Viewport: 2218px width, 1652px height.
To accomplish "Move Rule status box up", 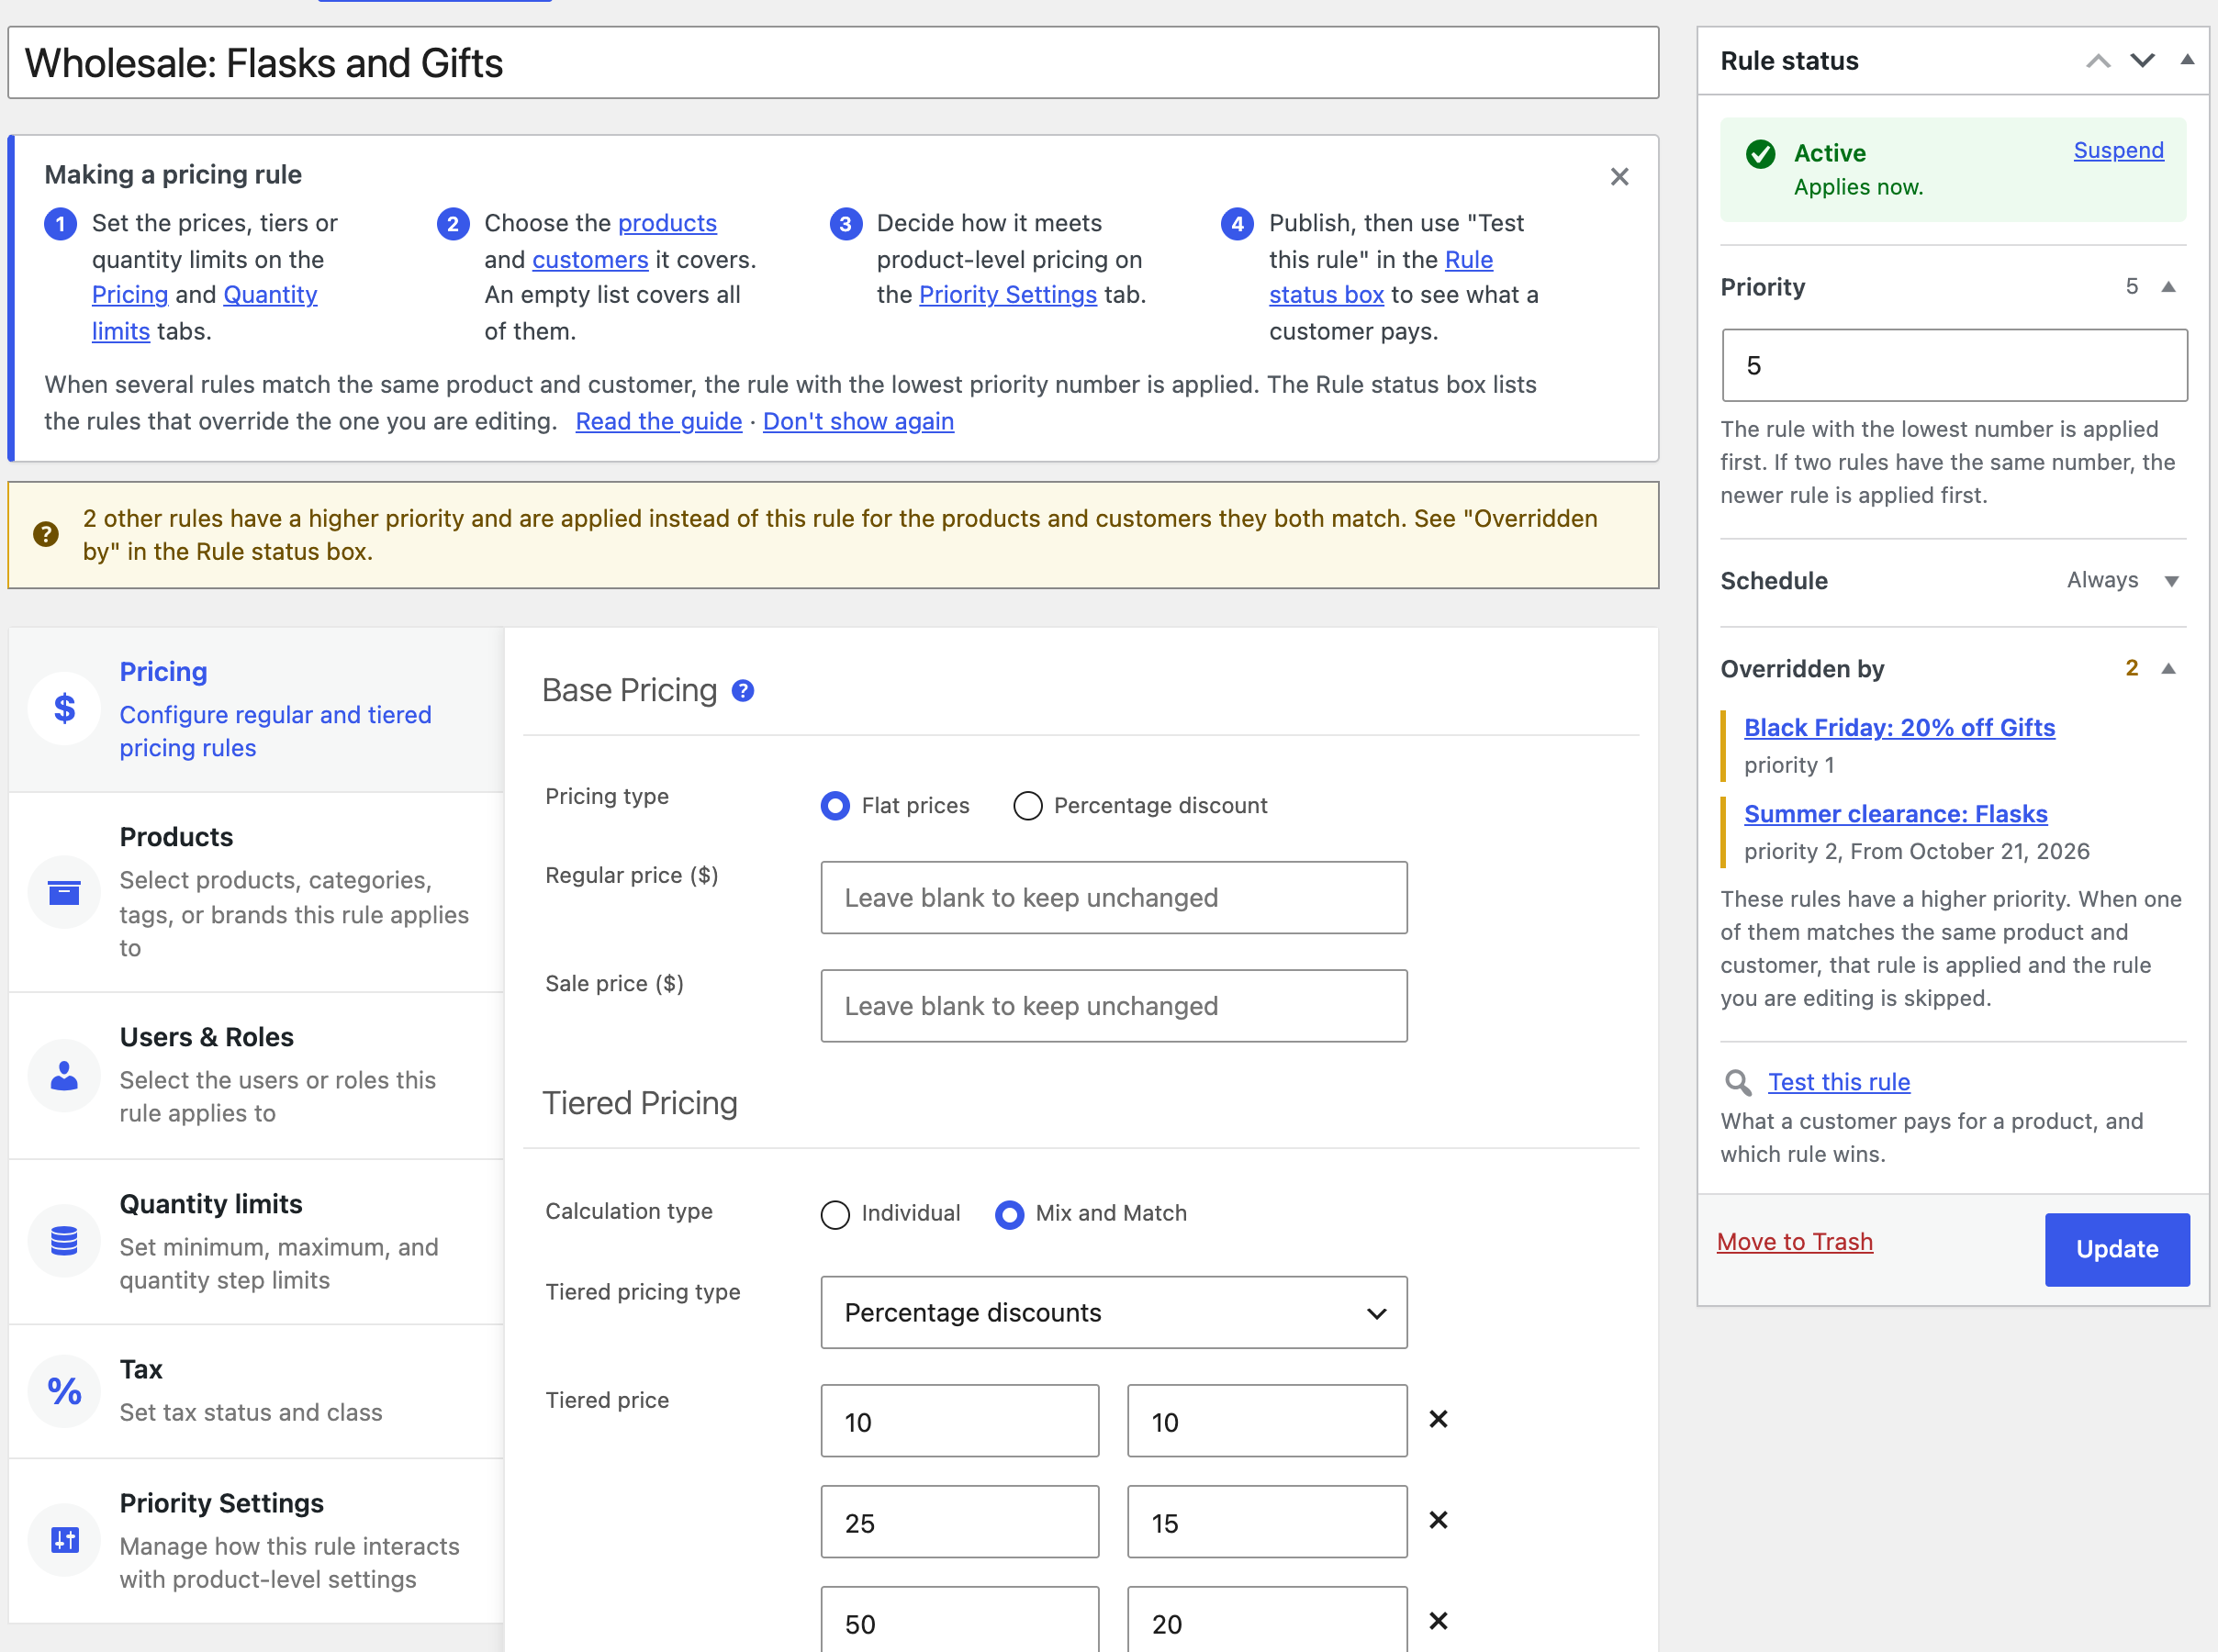I will 2098,62.
